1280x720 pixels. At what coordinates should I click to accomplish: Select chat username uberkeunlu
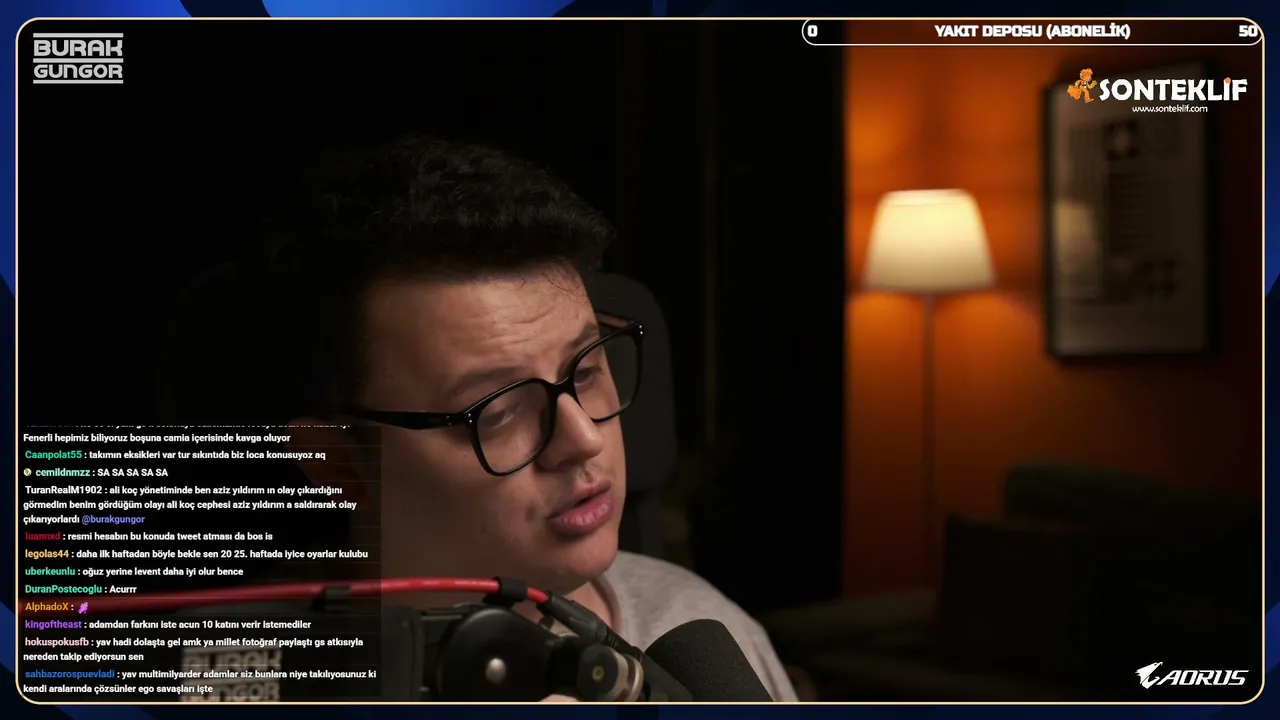point(50,572)
